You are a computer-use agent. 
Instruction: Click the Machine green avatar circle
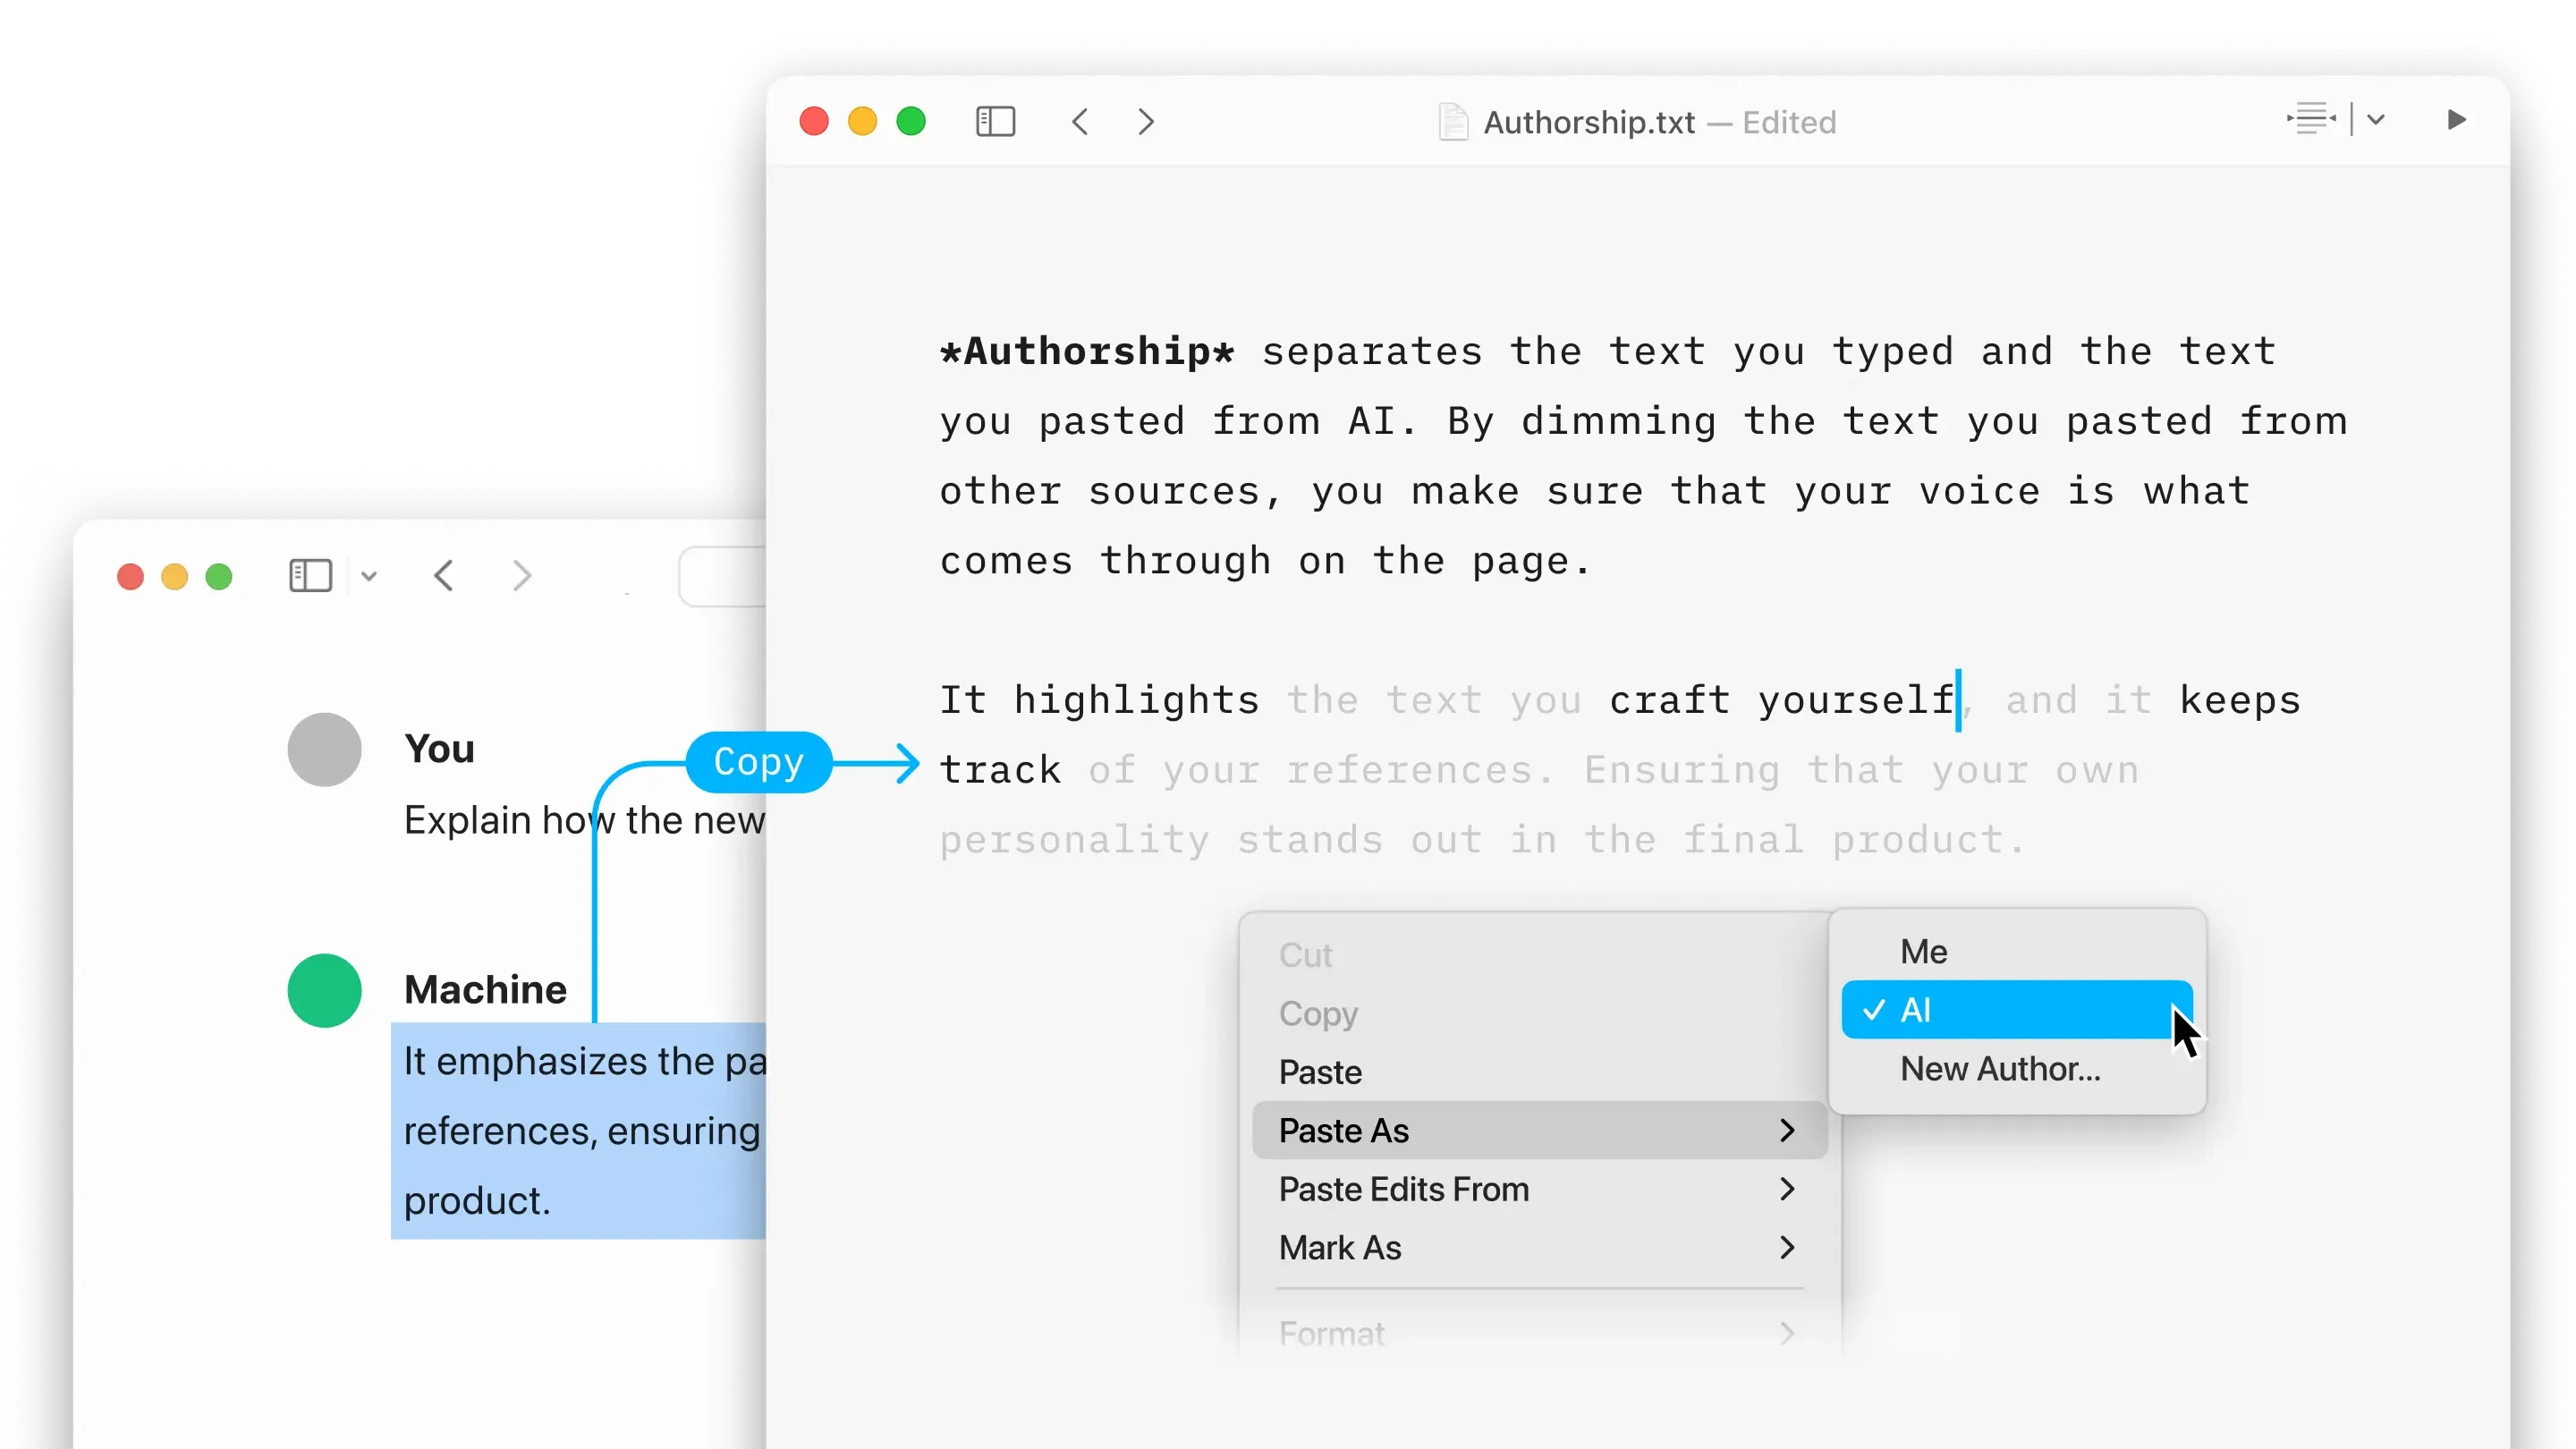tap(324, 991)
